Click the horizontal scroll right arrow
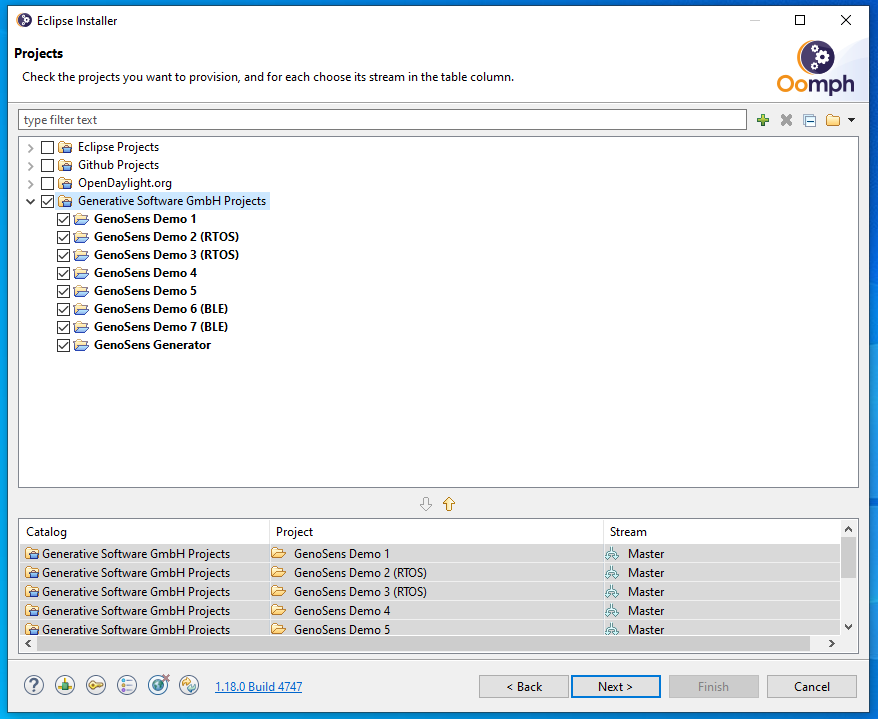Viewport: 878px width, 719px height. click(x=832, y=644)
